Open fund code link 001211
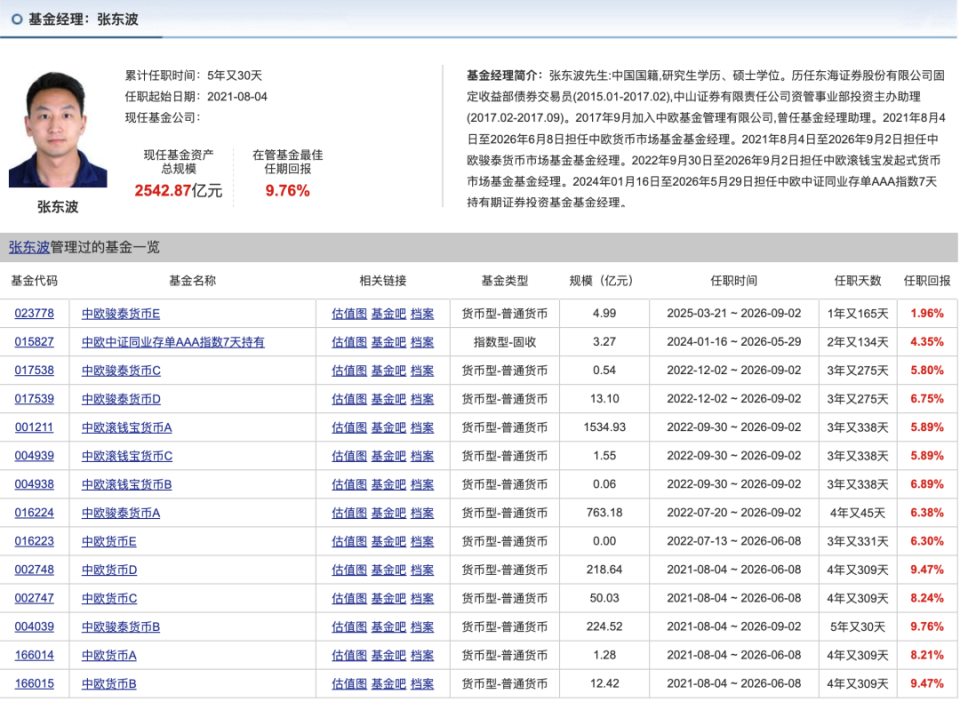This screenshot has height=710, width=960. point(34,427)
